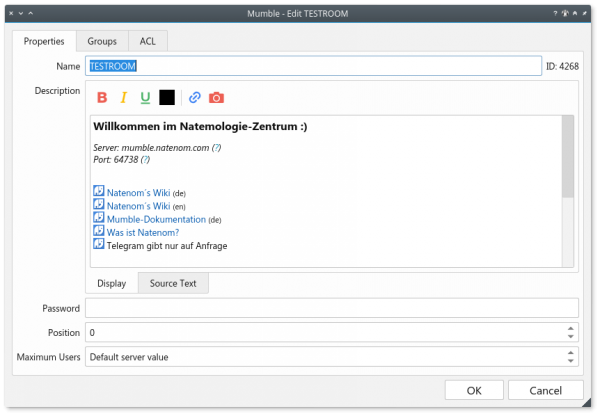Toggle underline formatting in description toolbar
The height and width of the screenshot is (416, 600).
point(145,98)
